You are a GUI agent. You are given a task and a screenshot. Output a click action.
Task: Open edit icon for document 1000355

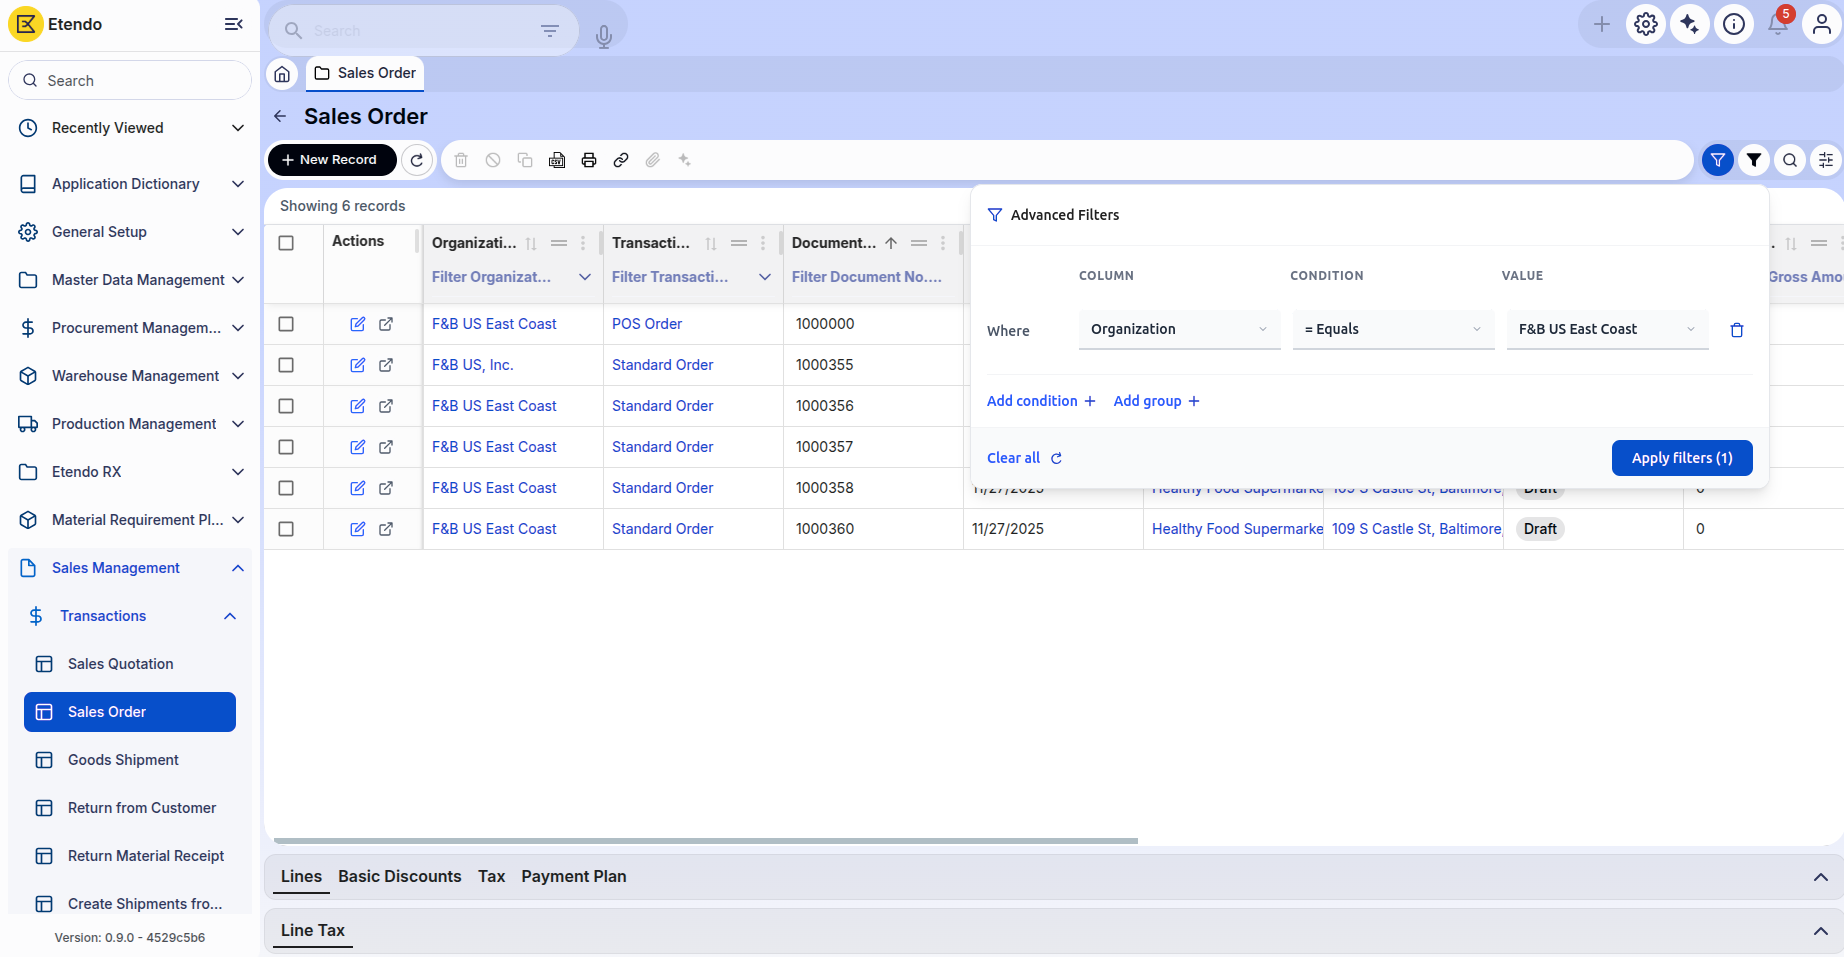tap(357, 365)
